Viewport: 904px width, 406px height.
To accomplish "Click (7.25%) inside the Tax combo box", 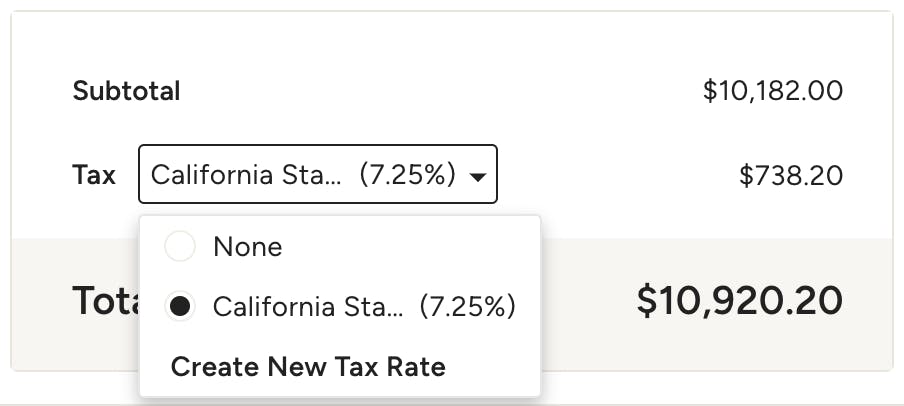I will [407, 174].
